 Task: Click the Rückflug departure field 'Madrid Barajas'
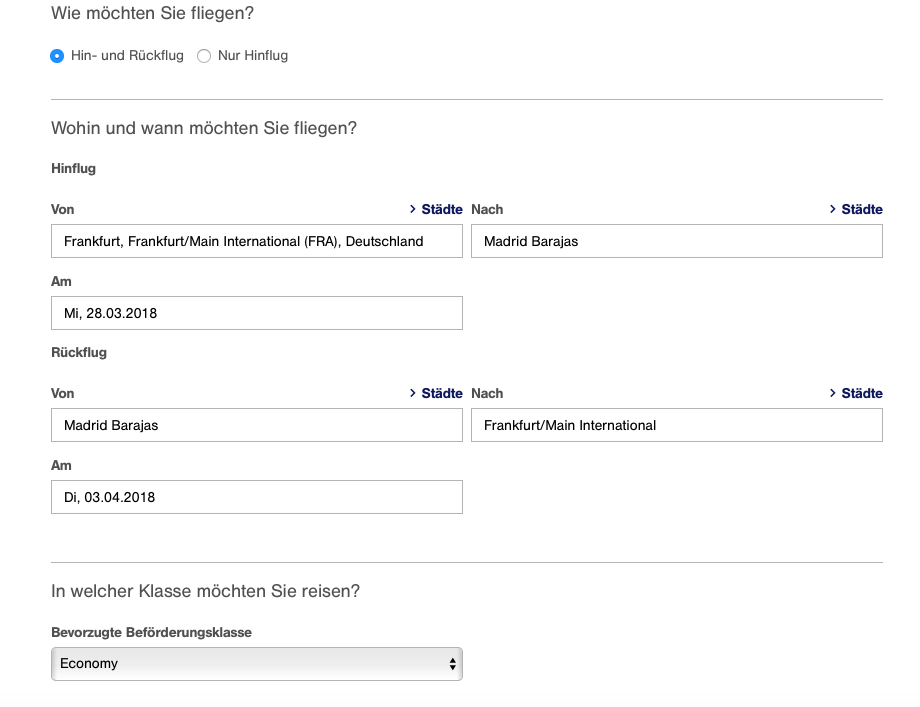(x=256, y=425)
